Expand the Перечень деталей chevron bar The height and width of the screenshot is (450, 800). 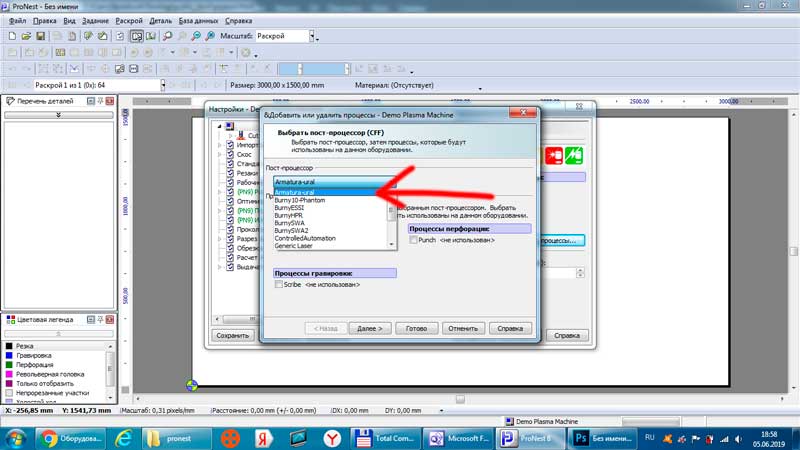point(59,115)
